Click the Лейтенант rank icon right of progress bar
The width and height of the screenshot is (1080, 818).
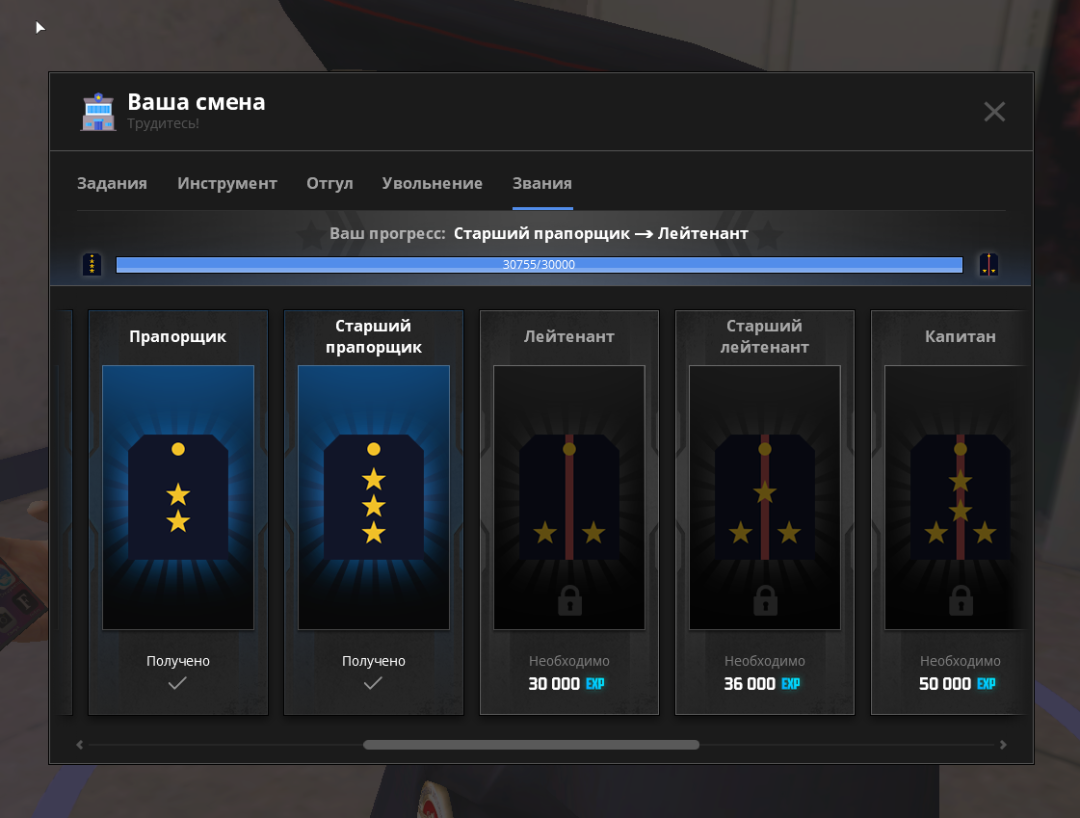click(988, 265)
